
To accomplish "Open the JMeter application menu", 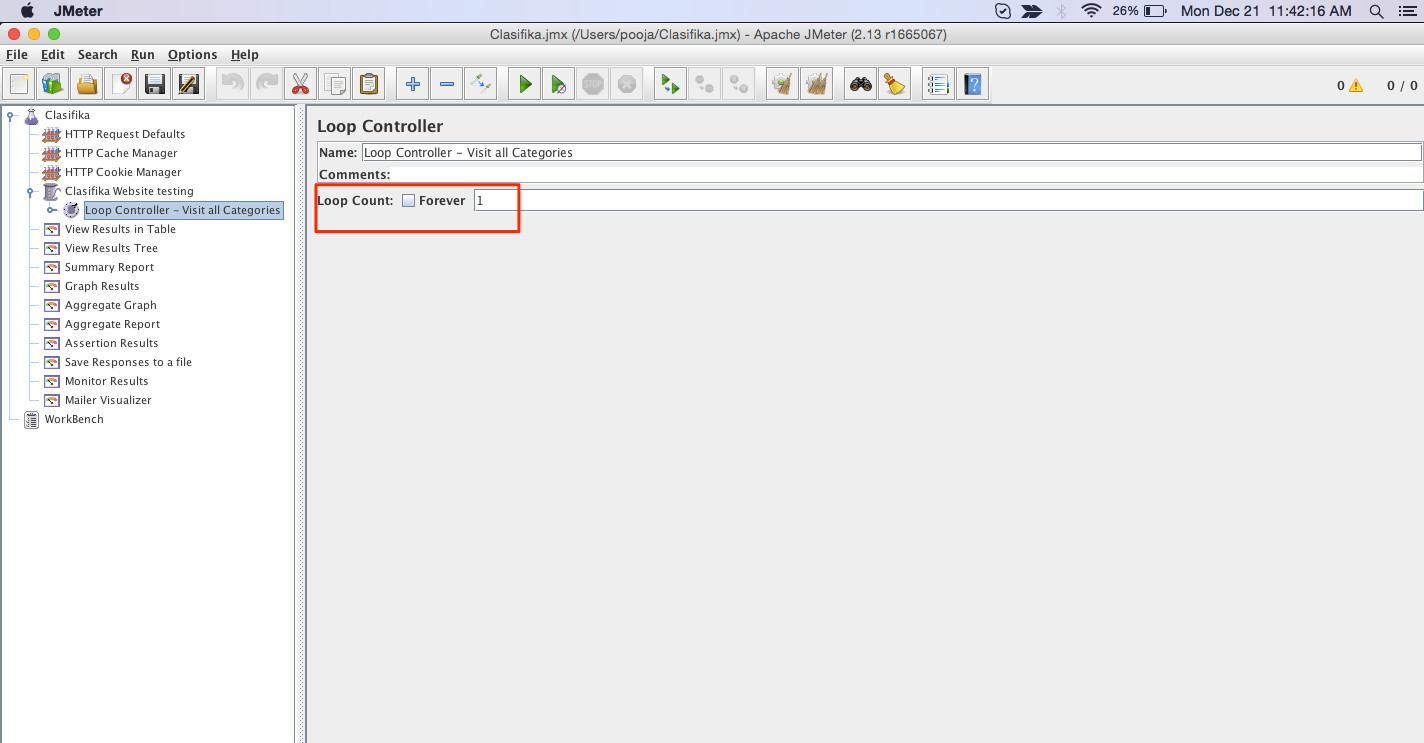I will (78, 11).
